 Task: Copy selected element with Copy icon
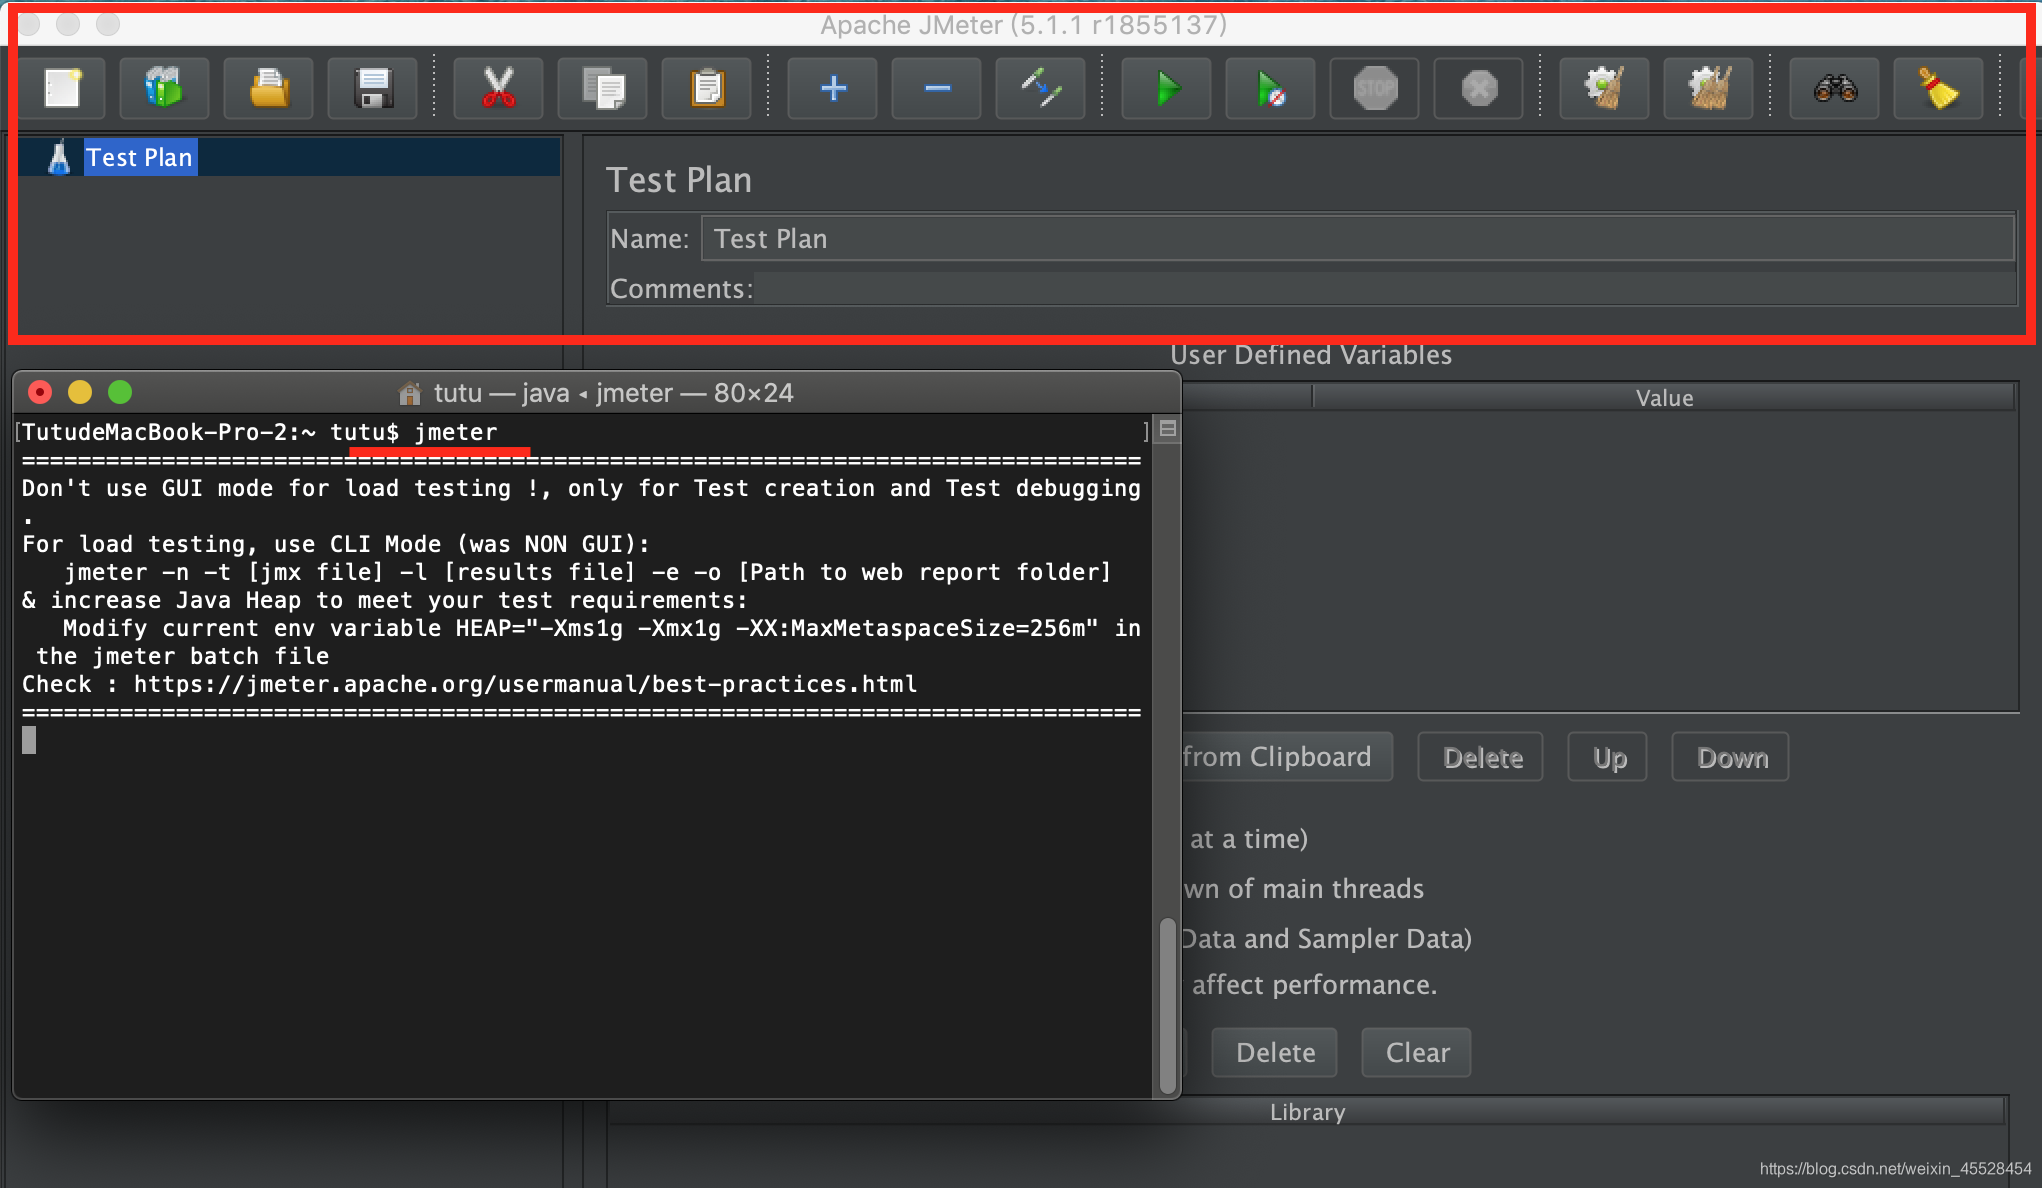(x=603, y=89)
